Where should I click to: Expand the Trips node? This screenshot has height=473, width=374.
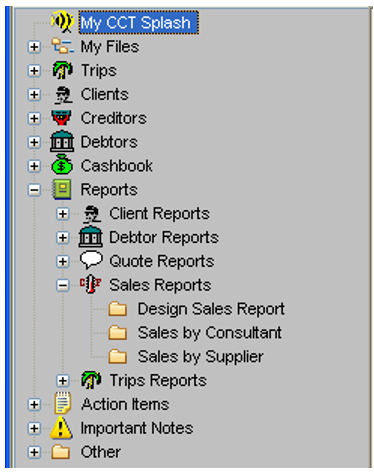[34, 71]
